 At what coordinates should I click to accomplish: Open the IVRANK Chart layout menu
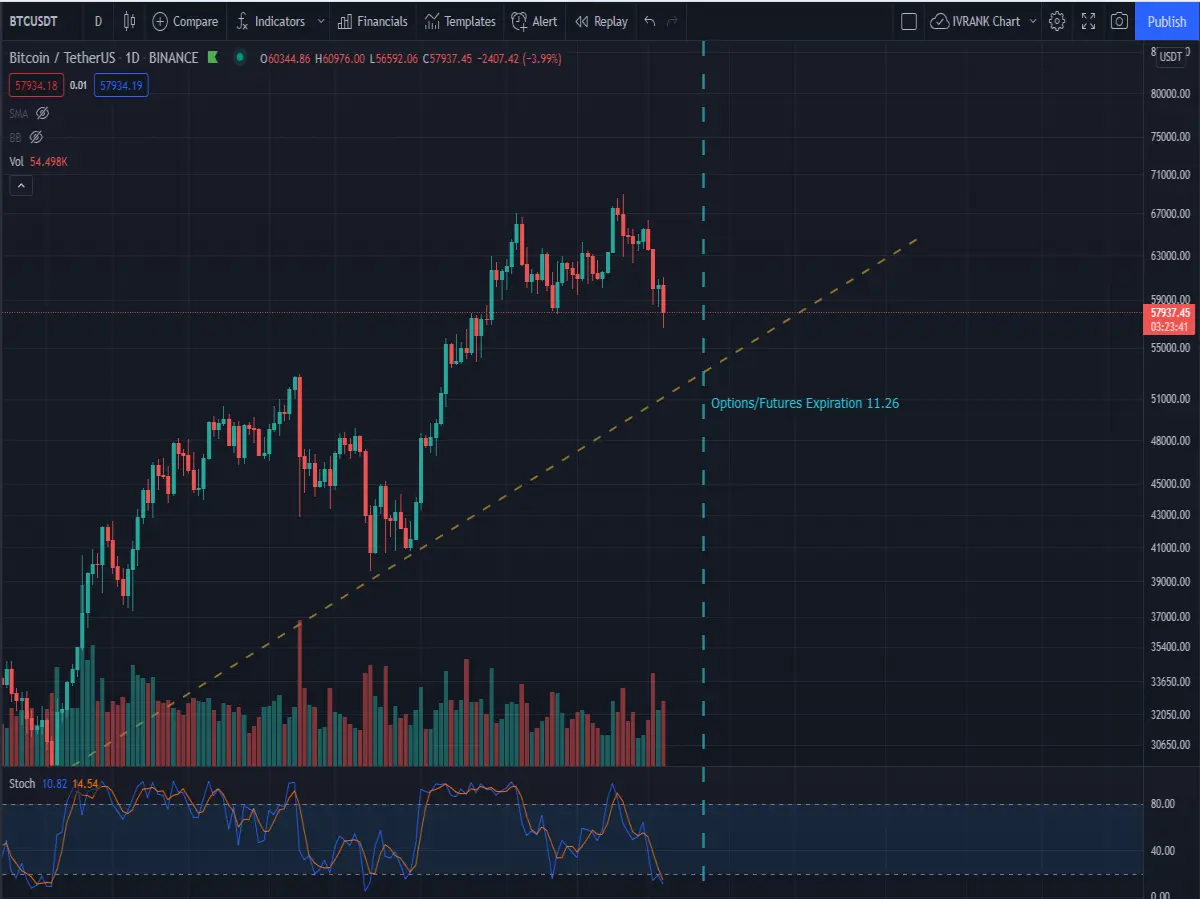click(x=983, y=21)
